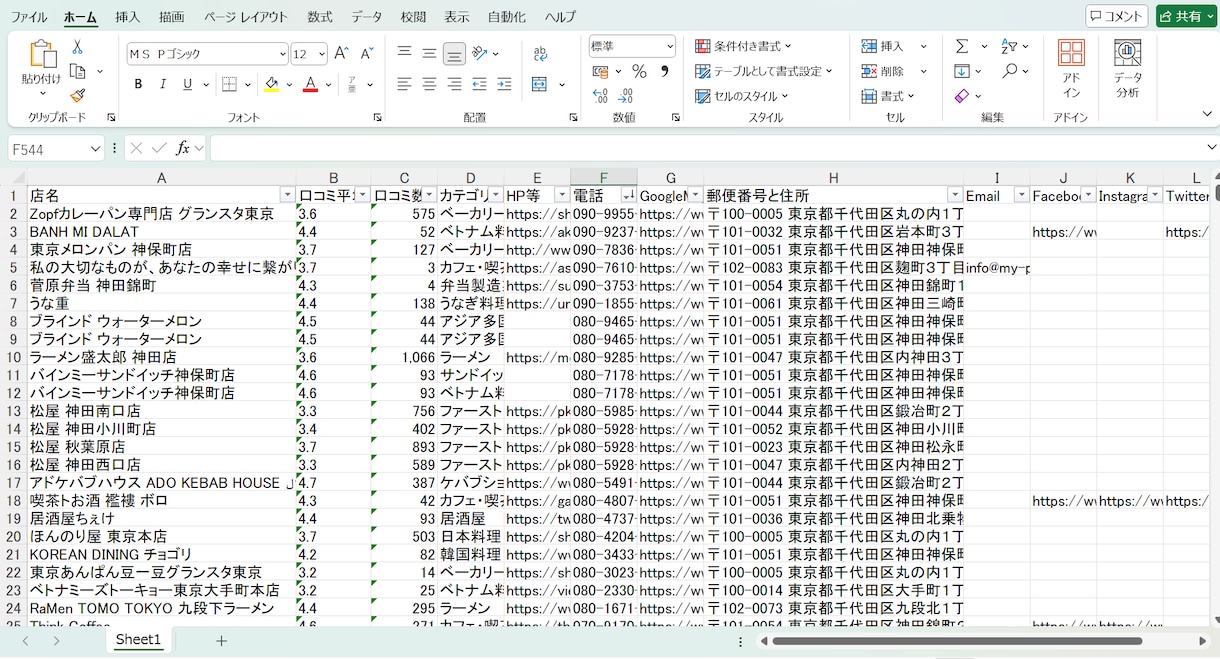Viewport: 1220px width, 659px height.
Task: Click the yellow fill color bucket
Action: (271, 84)
